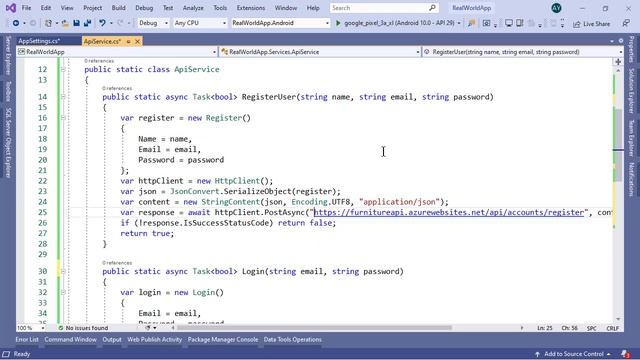This screenshot has width=640, height=360.
Task: Open the Web Publish Activity tab
Action: [154, 340]
